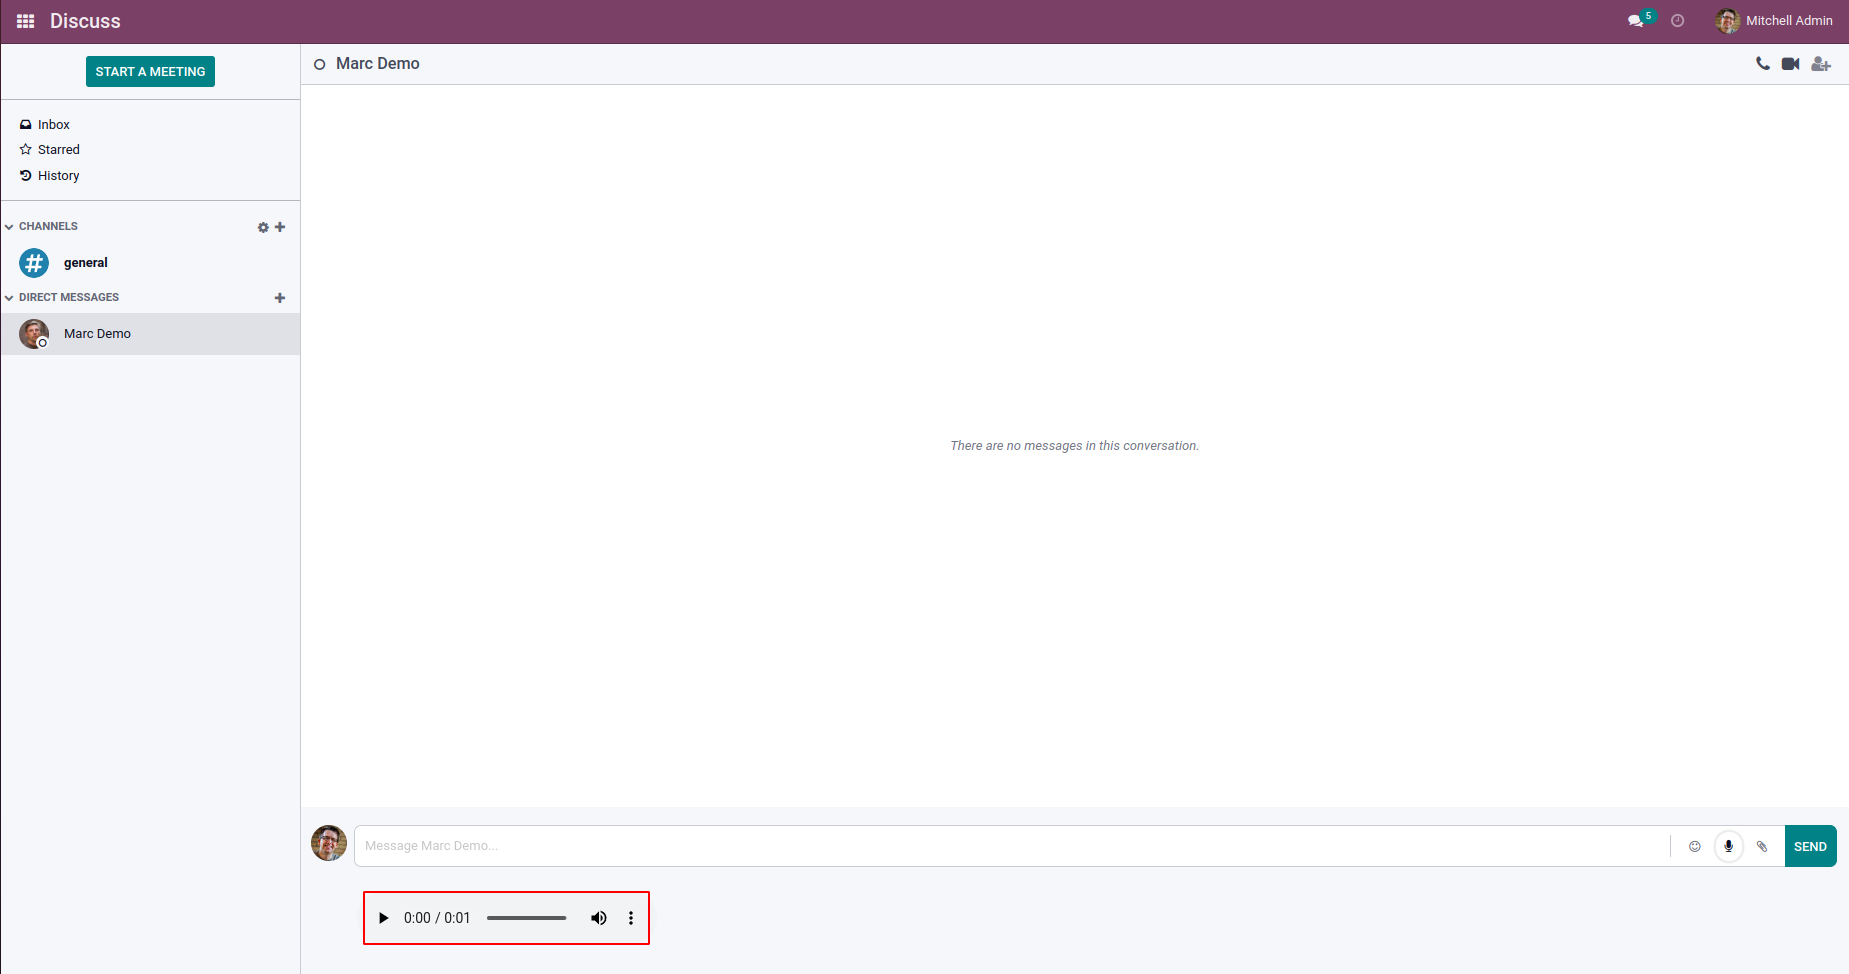The height and width of the screenshot is (974, 1849).
Task: Open the activities clock icon
Action: [1678, 21]
